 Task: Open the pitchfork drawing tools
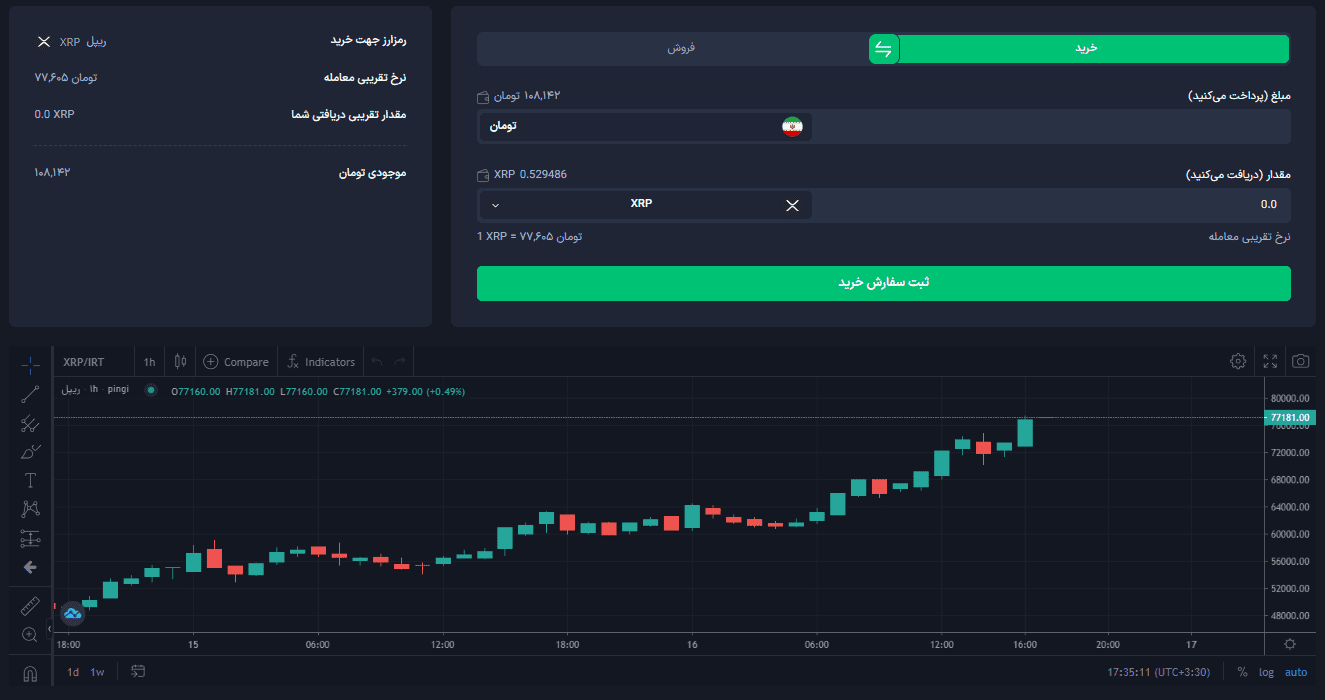[30, 423]
